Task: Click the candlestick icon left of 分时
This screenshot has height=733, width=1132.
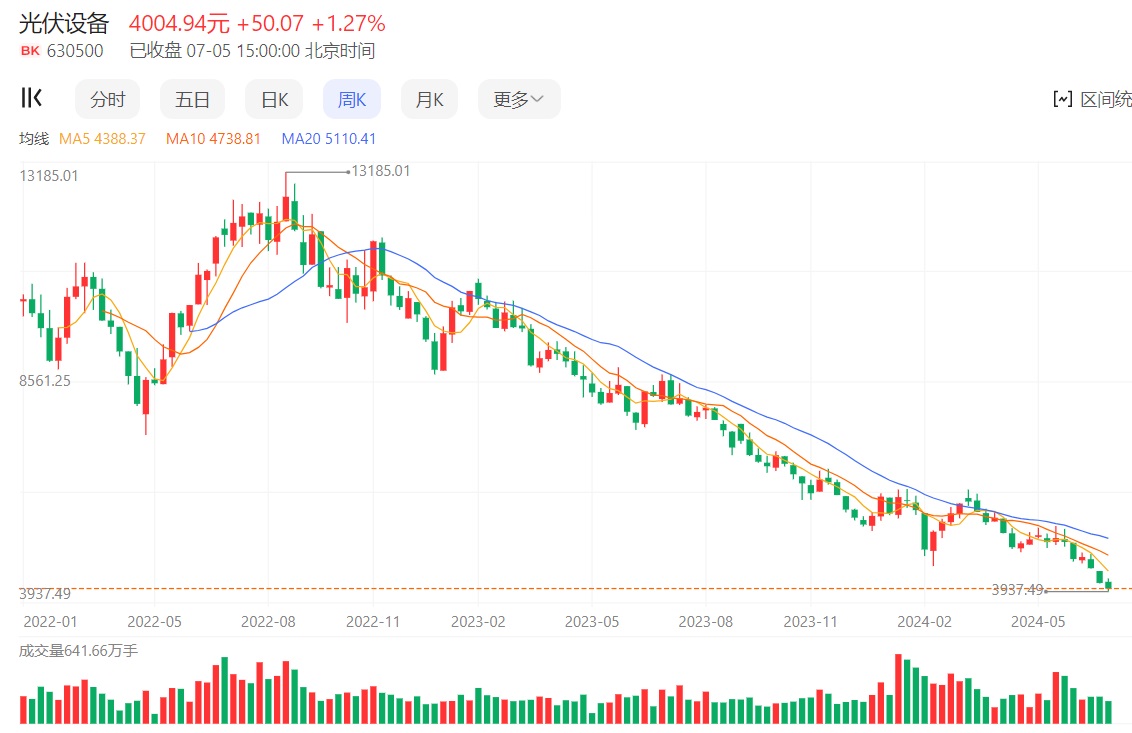Action: [31, 98]
